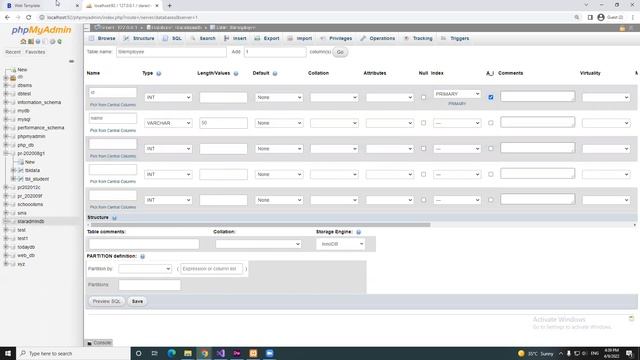Open the Browse tab
The height and width of the screenshot is (360, 640).
(102, 38)
